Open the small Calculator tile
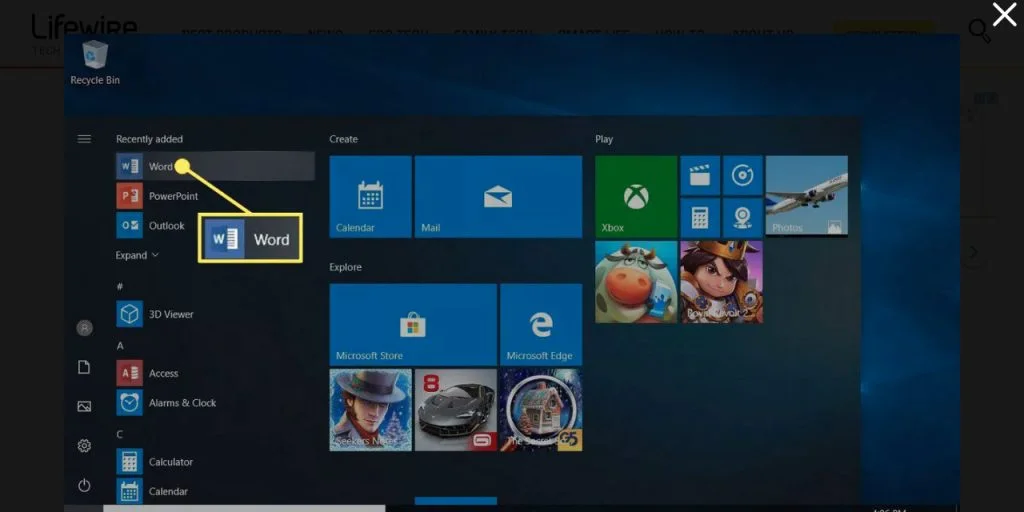1024x512 pixels. (700, 218)
